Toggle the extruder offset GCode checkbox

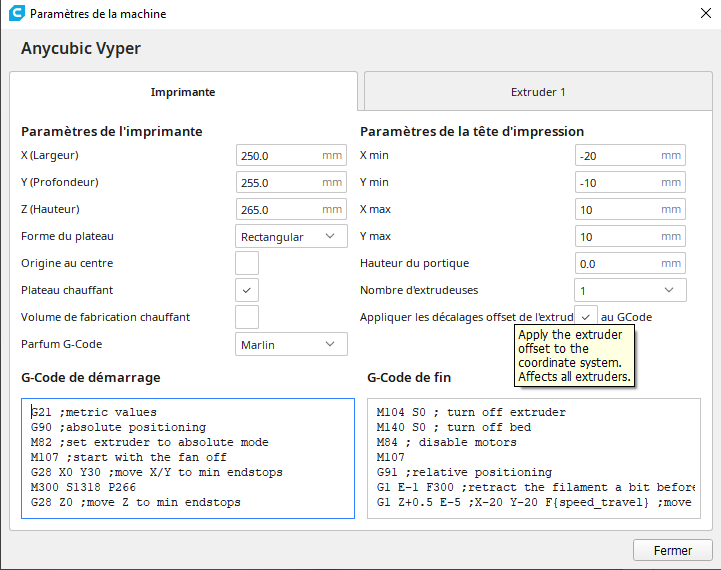(586, 317)
